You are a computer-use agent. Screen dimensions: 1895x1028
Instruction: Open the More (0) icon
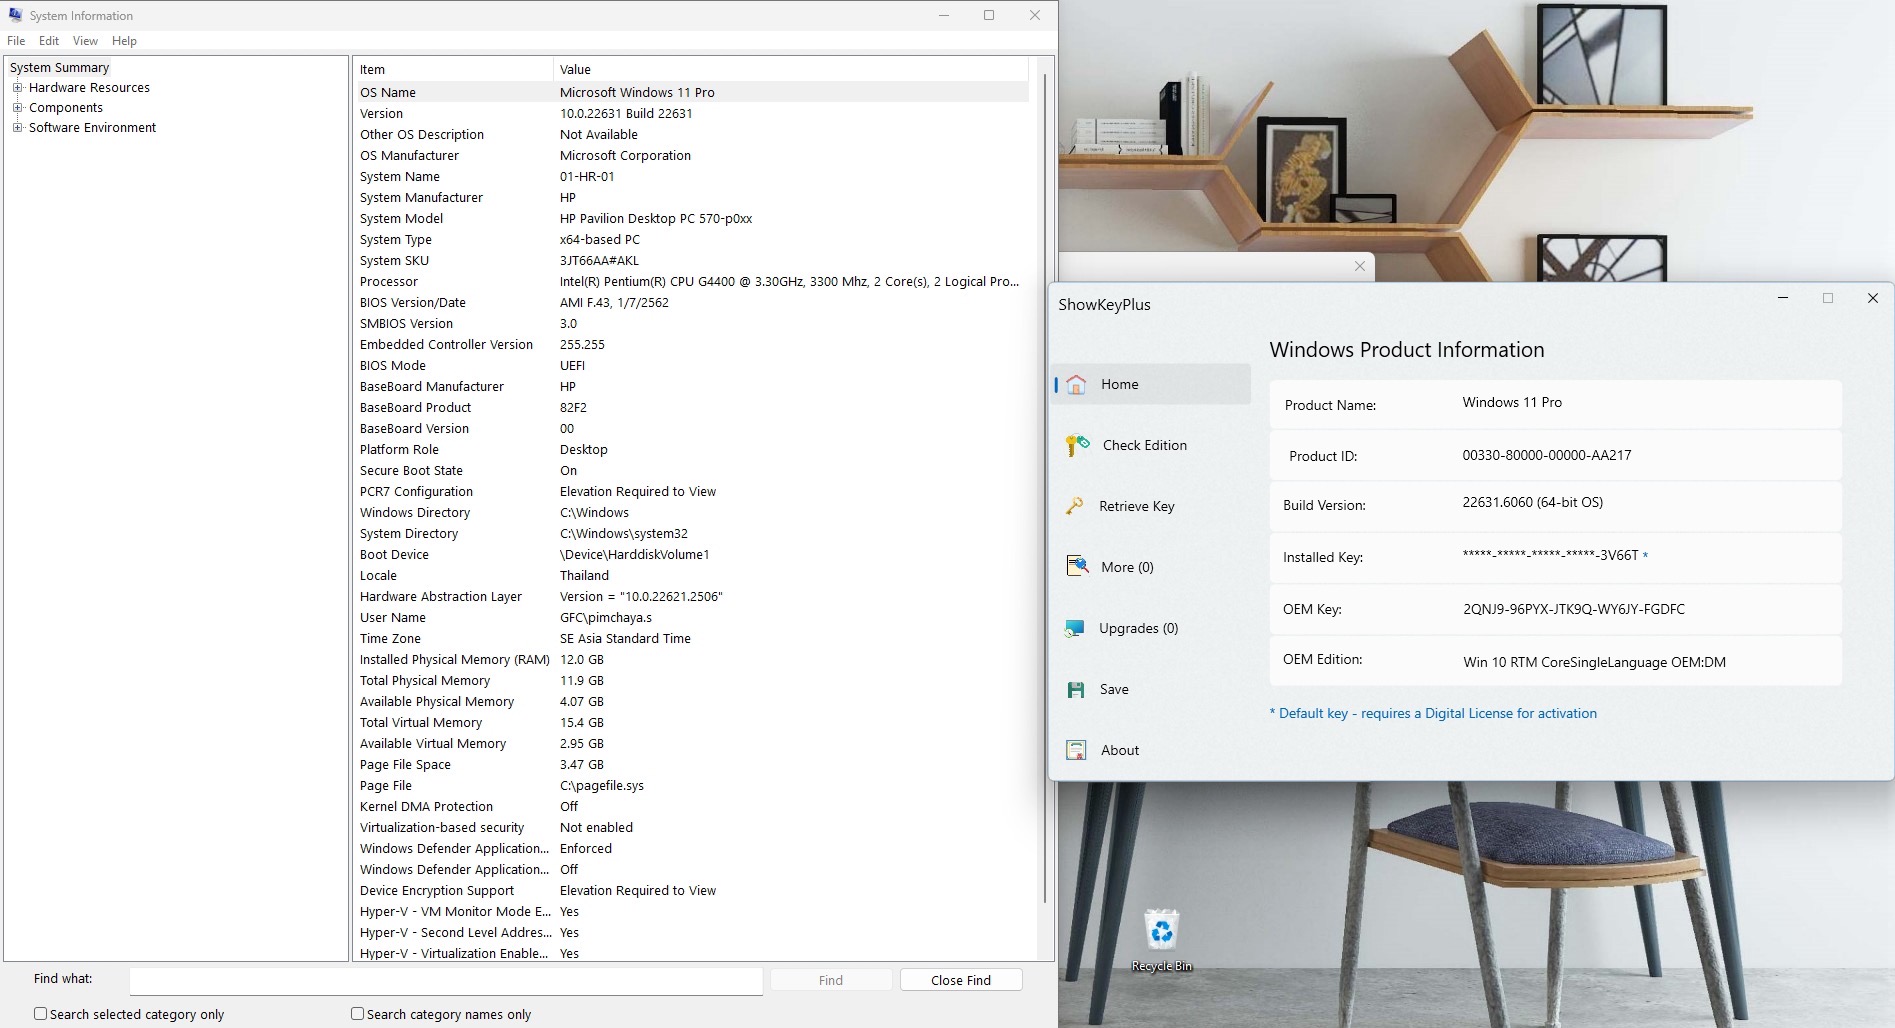click(1077, 567)
